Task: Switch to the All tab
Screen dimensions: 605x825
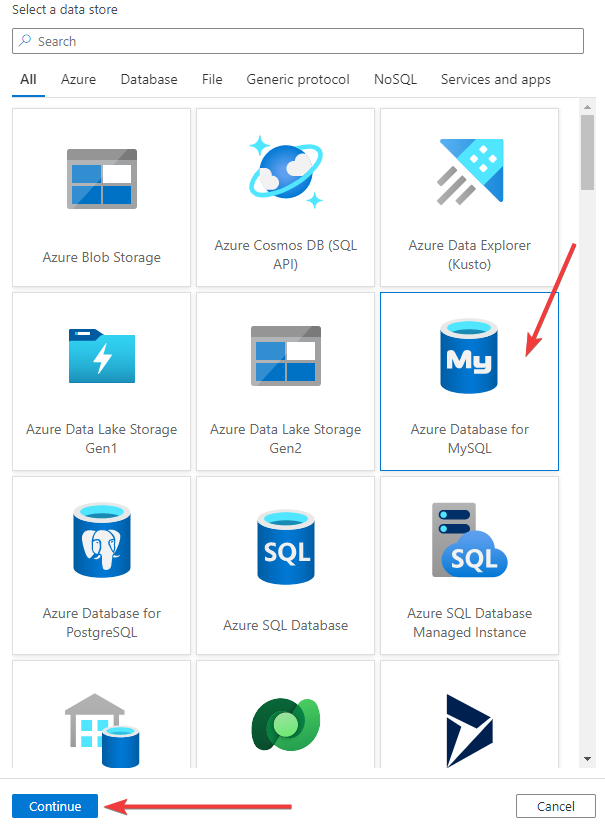Action: coord(28,79)
